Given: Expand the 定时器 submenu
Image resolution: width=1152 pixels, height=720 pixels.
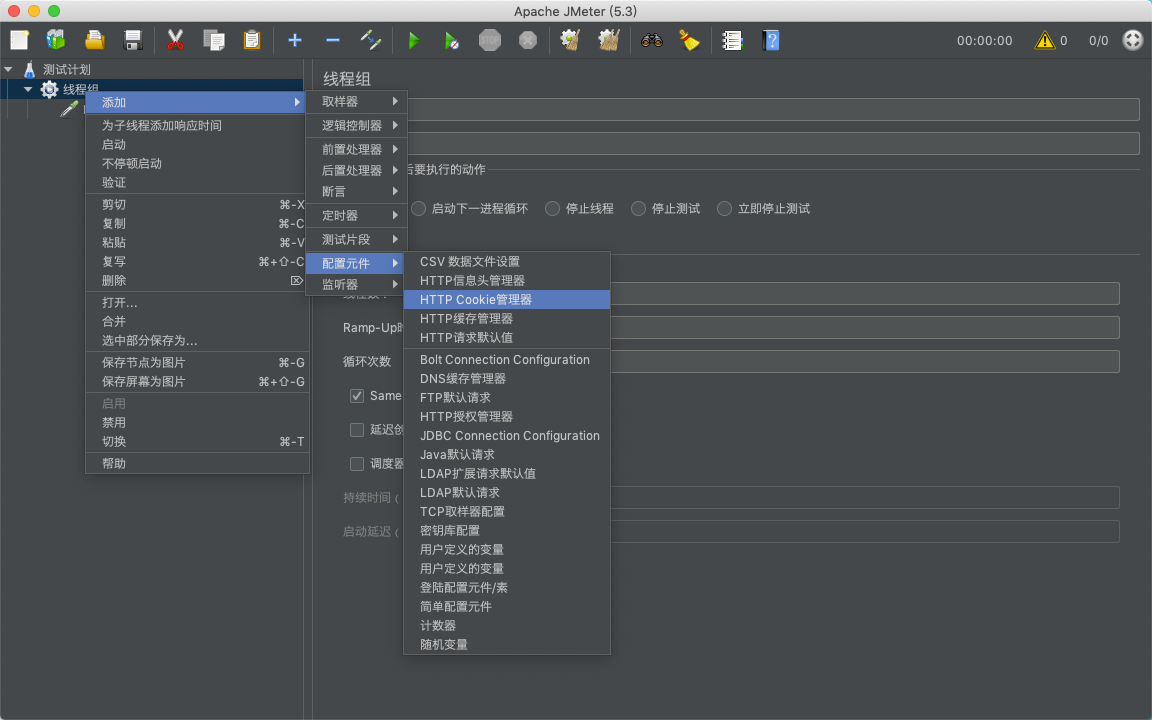Looking at the screenshot, I should tap(356, 215).
